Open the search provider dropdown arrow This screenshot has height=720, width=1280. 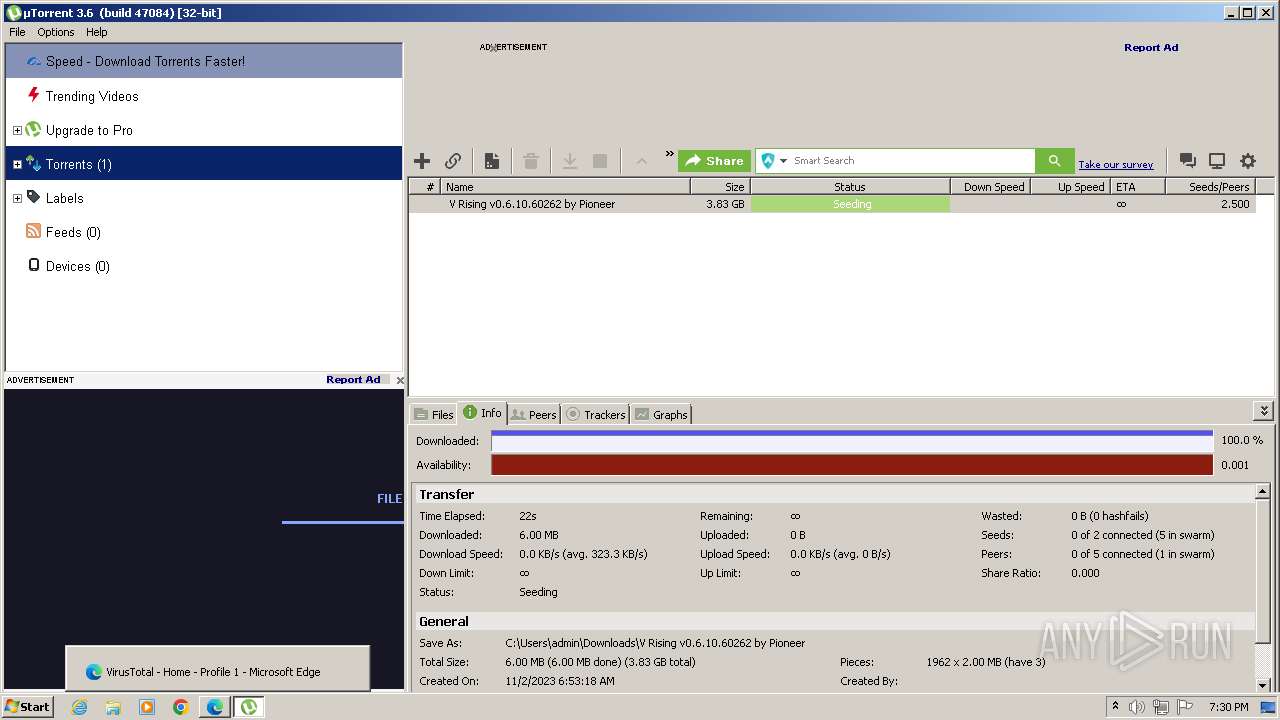tap(784, 161)
